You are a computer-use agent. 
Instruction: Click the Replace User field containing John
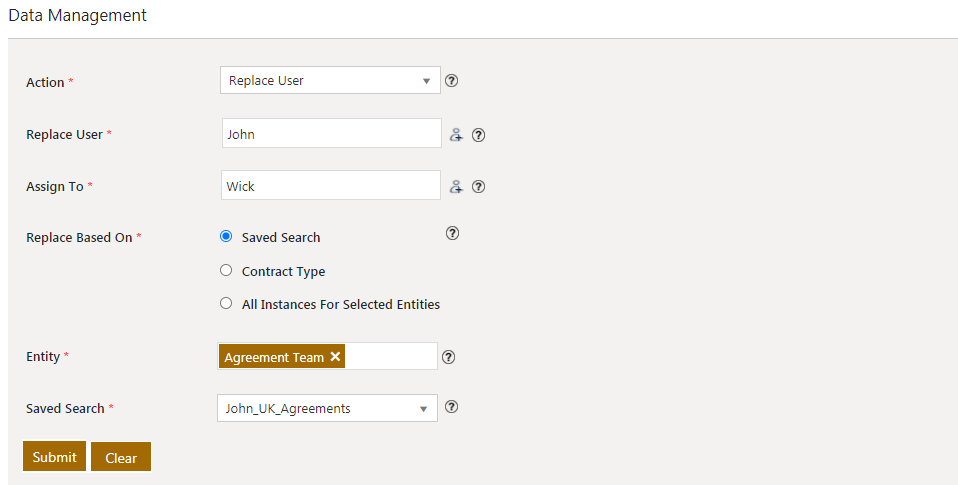click(x=331, y=134)
